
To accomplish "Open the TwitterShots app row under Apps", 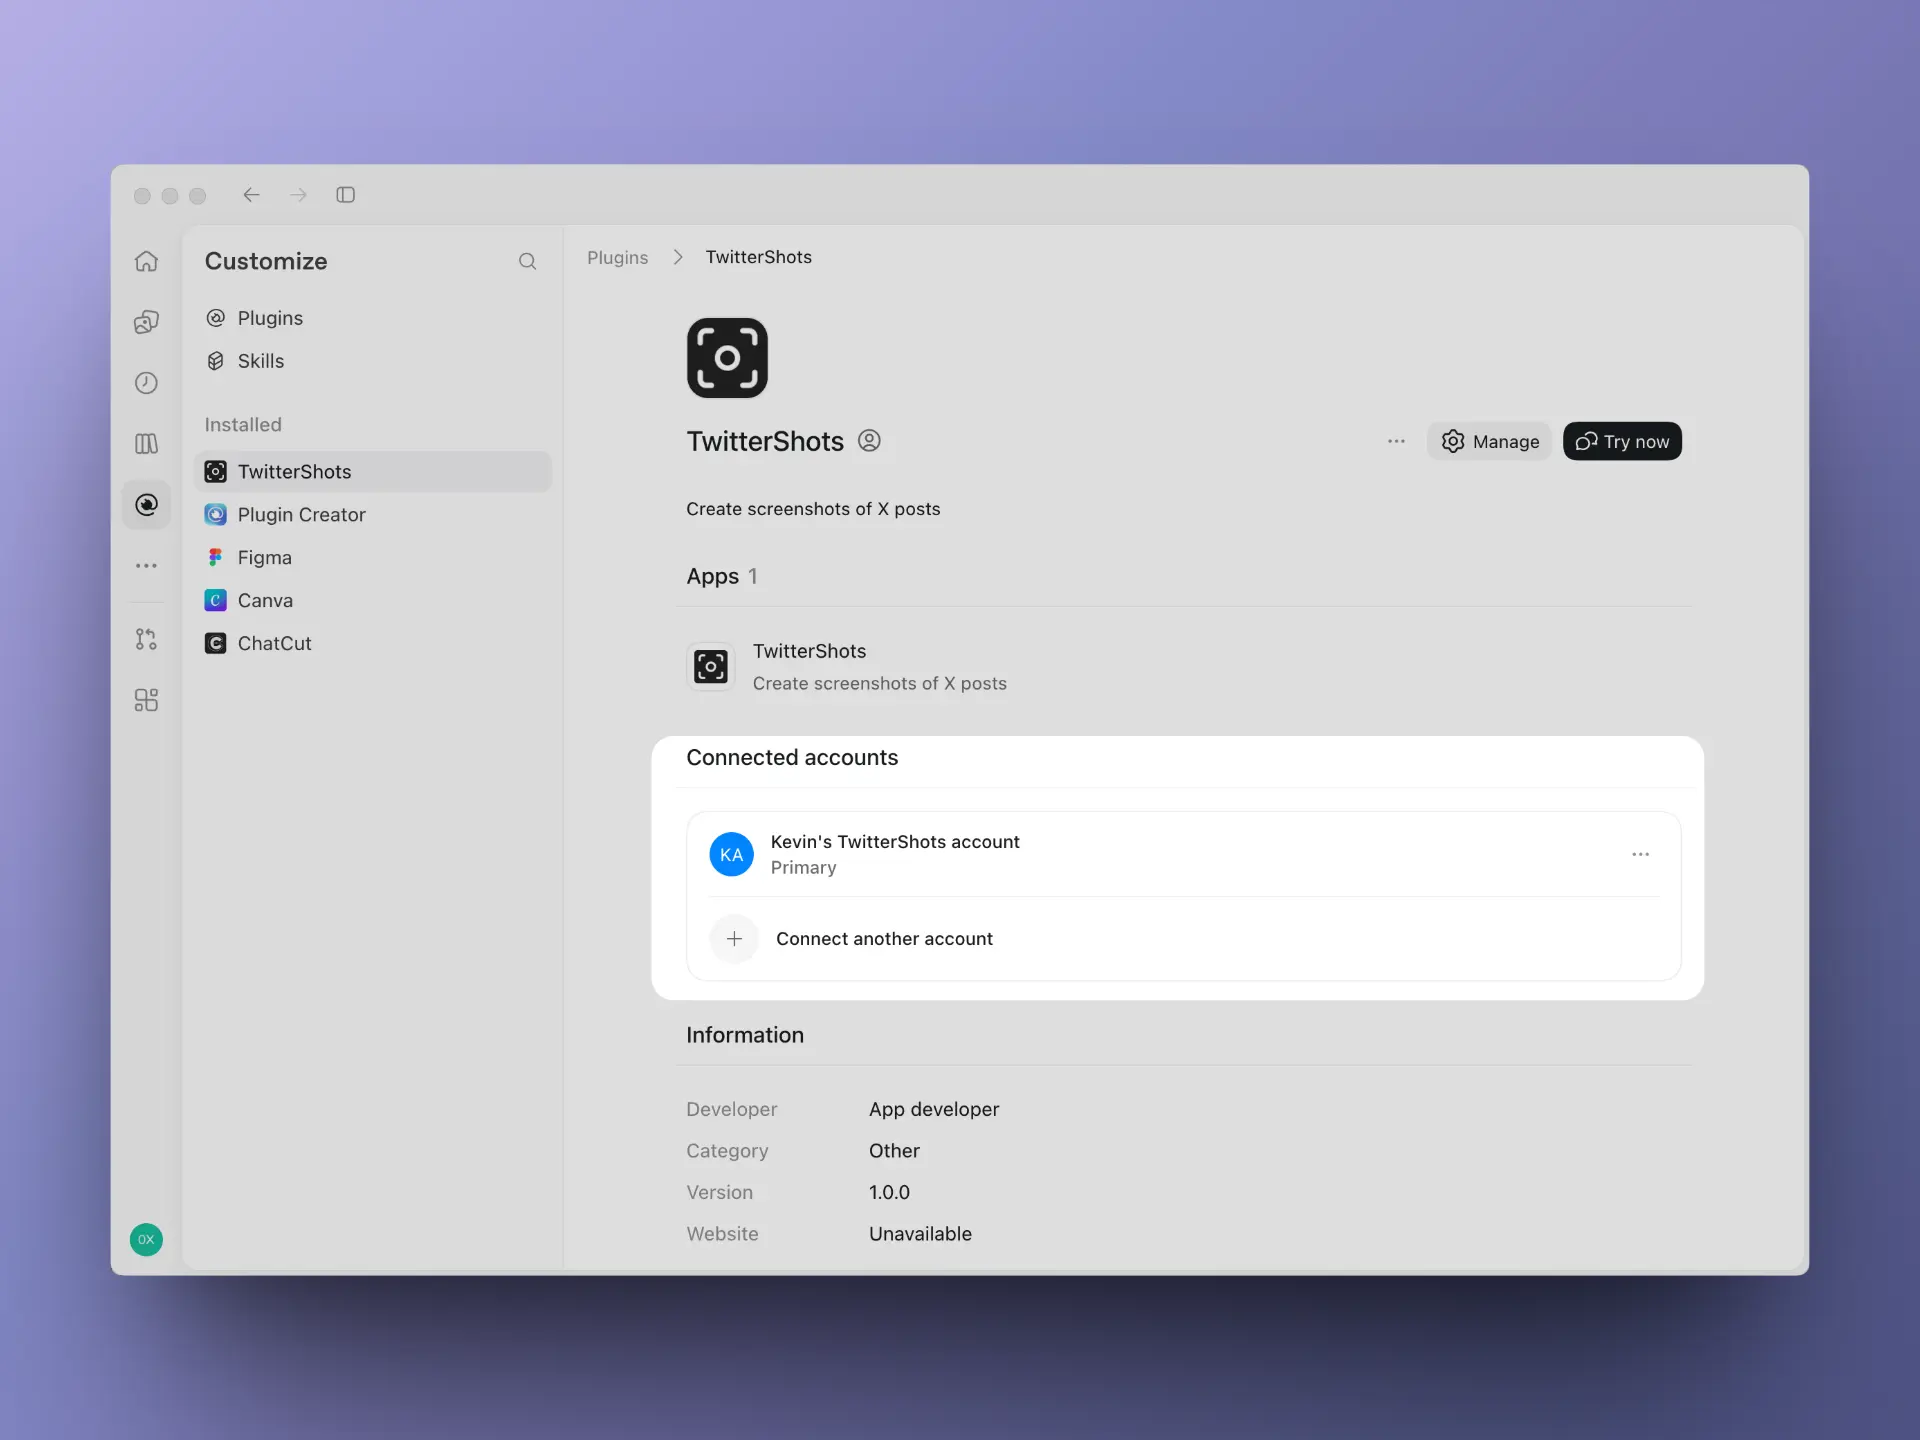I will pos(1183,667).
